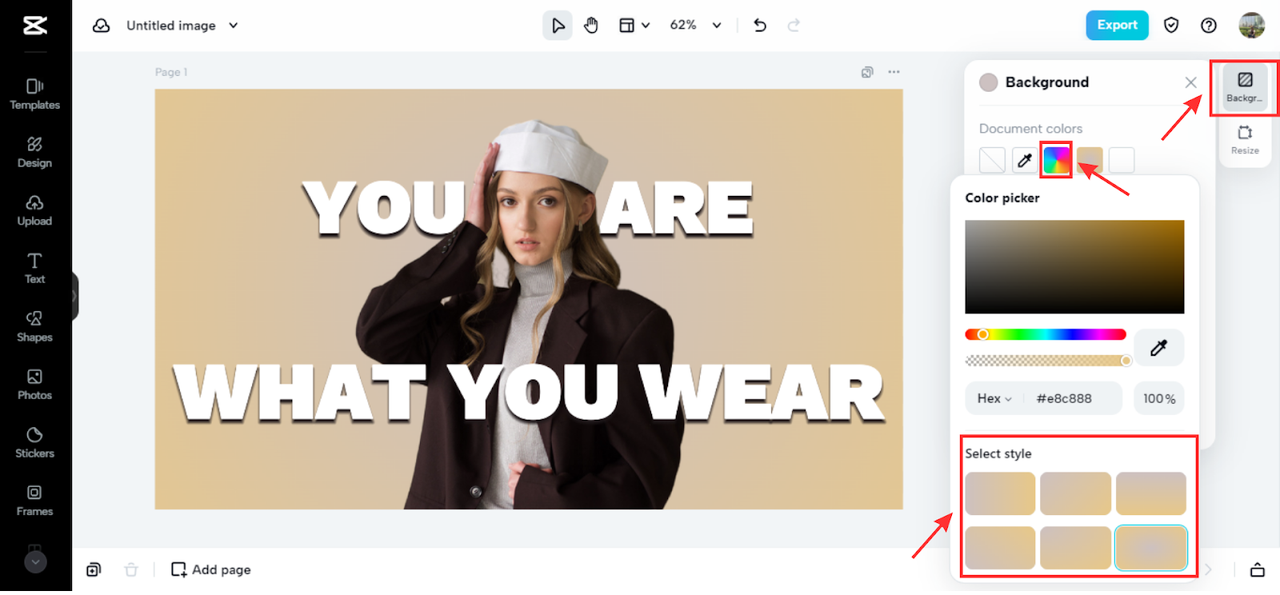Click the page duplicate icon in bottom bar
The height and width of the screenshot is (595, 1280).
click(x=93, y=569)
